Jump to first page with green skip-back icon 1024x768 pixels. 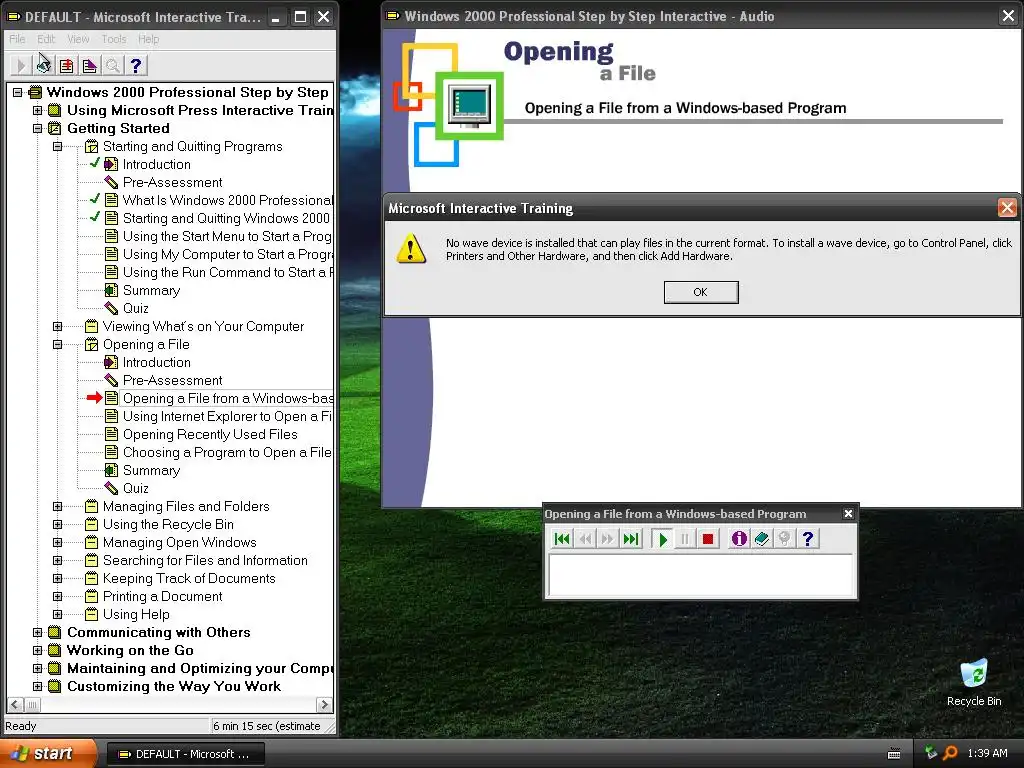coord(561,539)
